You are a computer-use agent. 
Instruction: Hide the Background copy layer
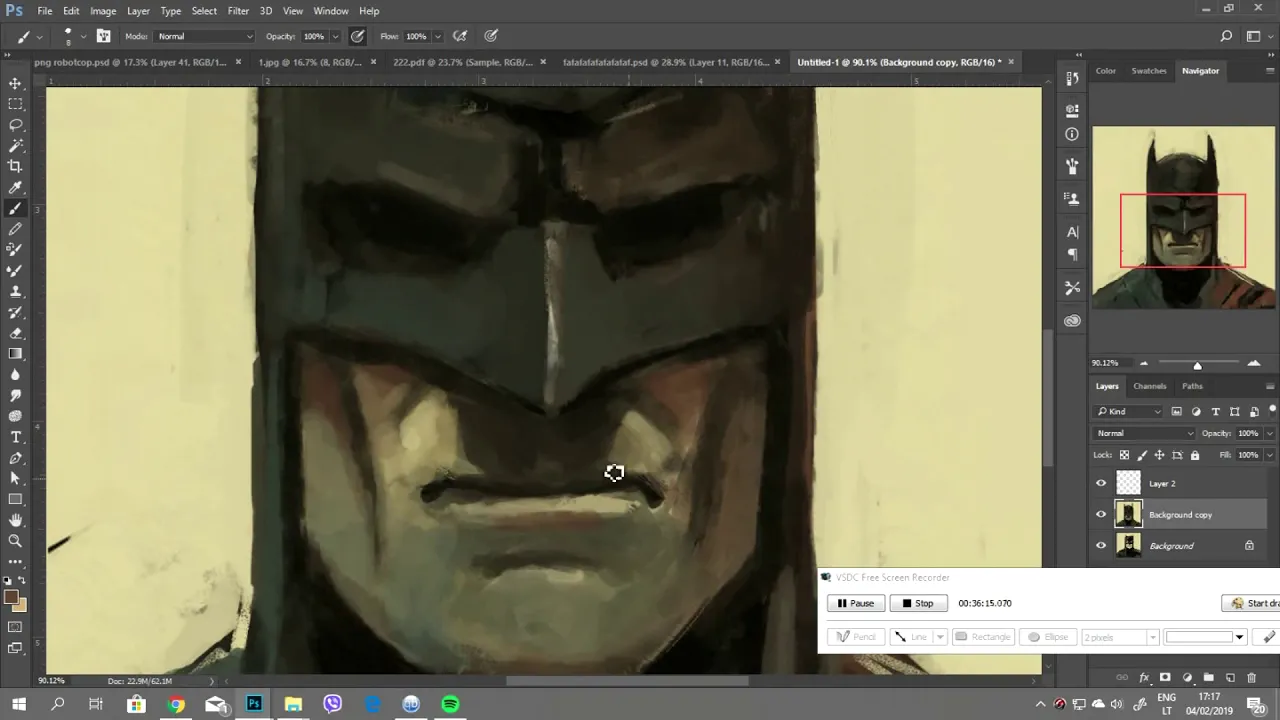click(x=1101, y=515)
